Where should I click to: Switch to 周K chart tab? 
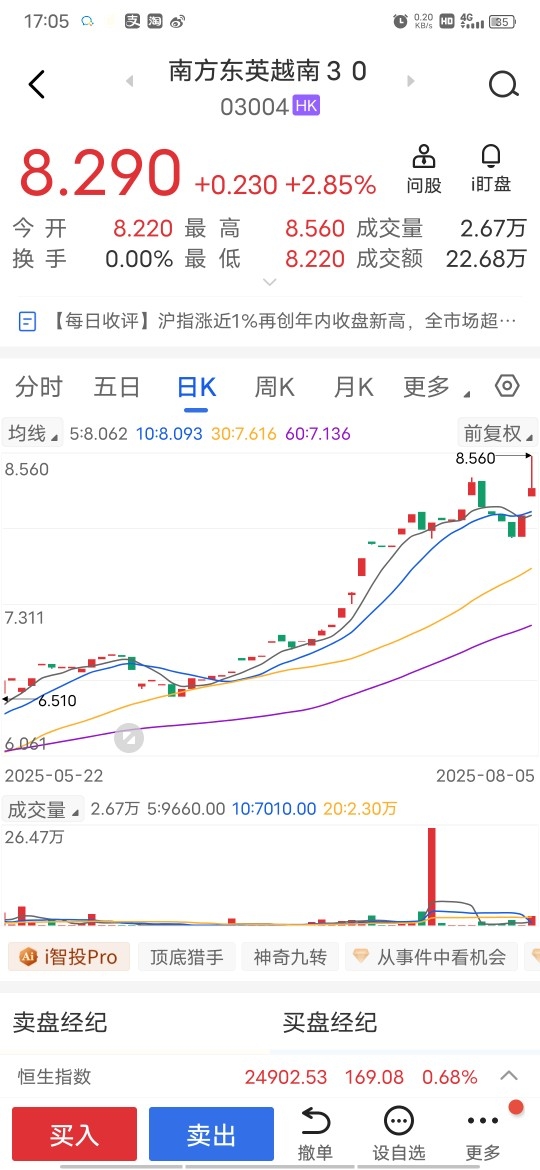[x=274, y=387]
